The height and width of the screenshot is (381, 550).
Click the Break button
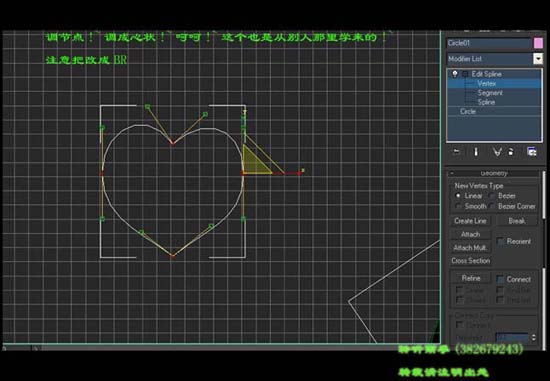[517, 221]
